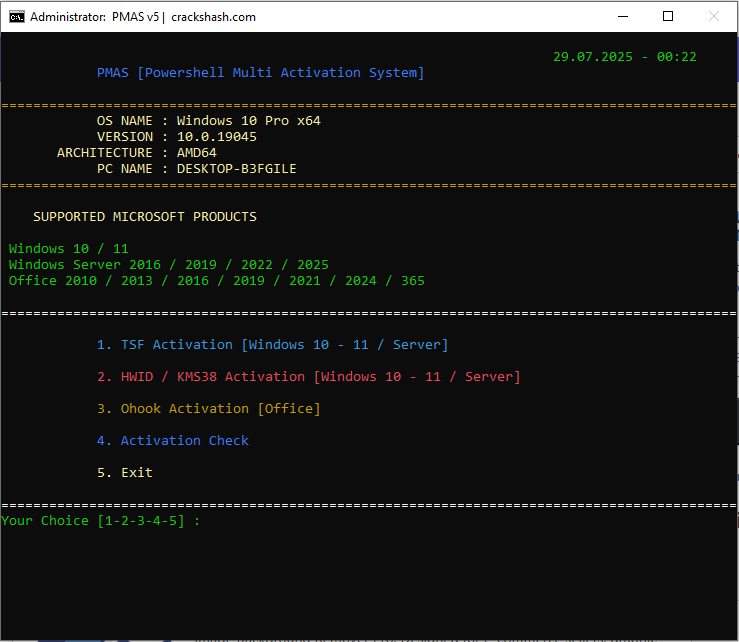The width and height of the screenshot is (739, 642).
Task: Click option '2. HWID / KMS38 Activation'
Action: click(309, 377)
